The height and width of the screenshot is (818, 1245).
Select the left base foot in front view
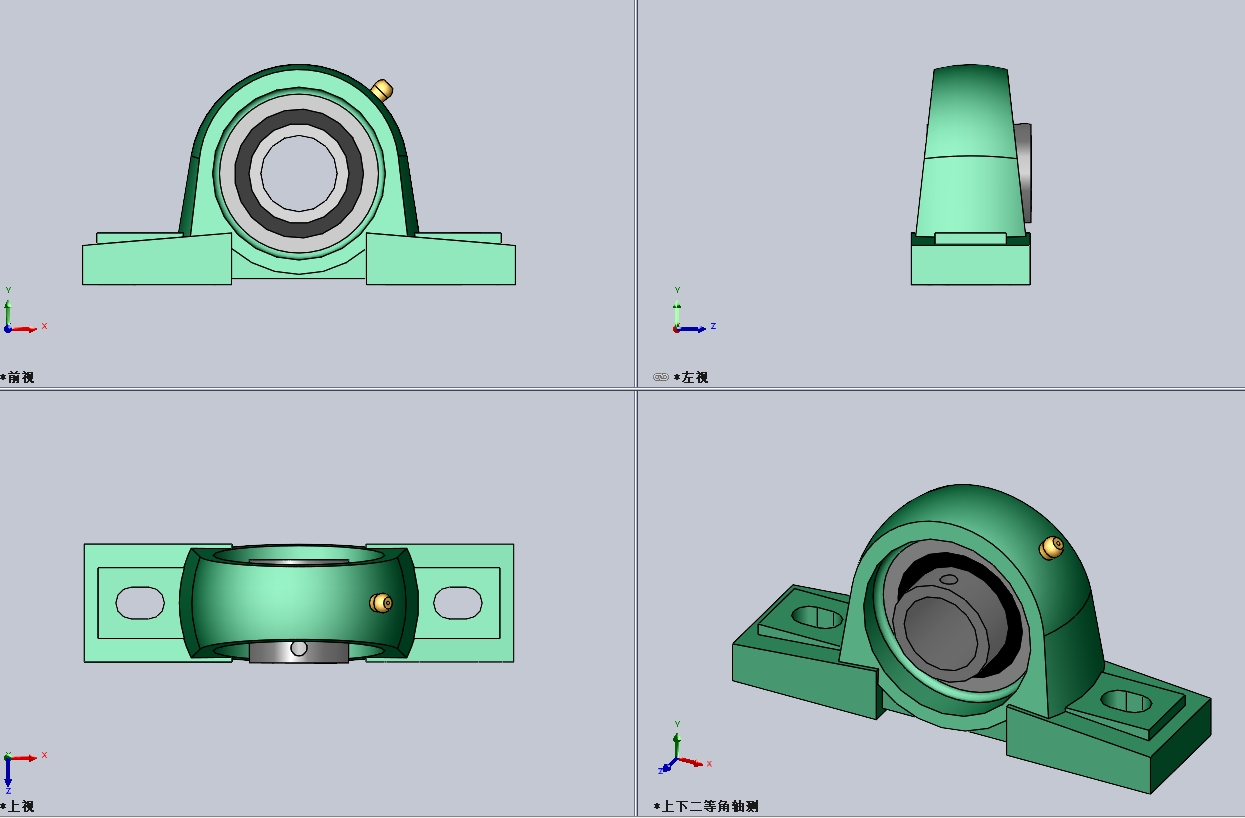point(157,260)
